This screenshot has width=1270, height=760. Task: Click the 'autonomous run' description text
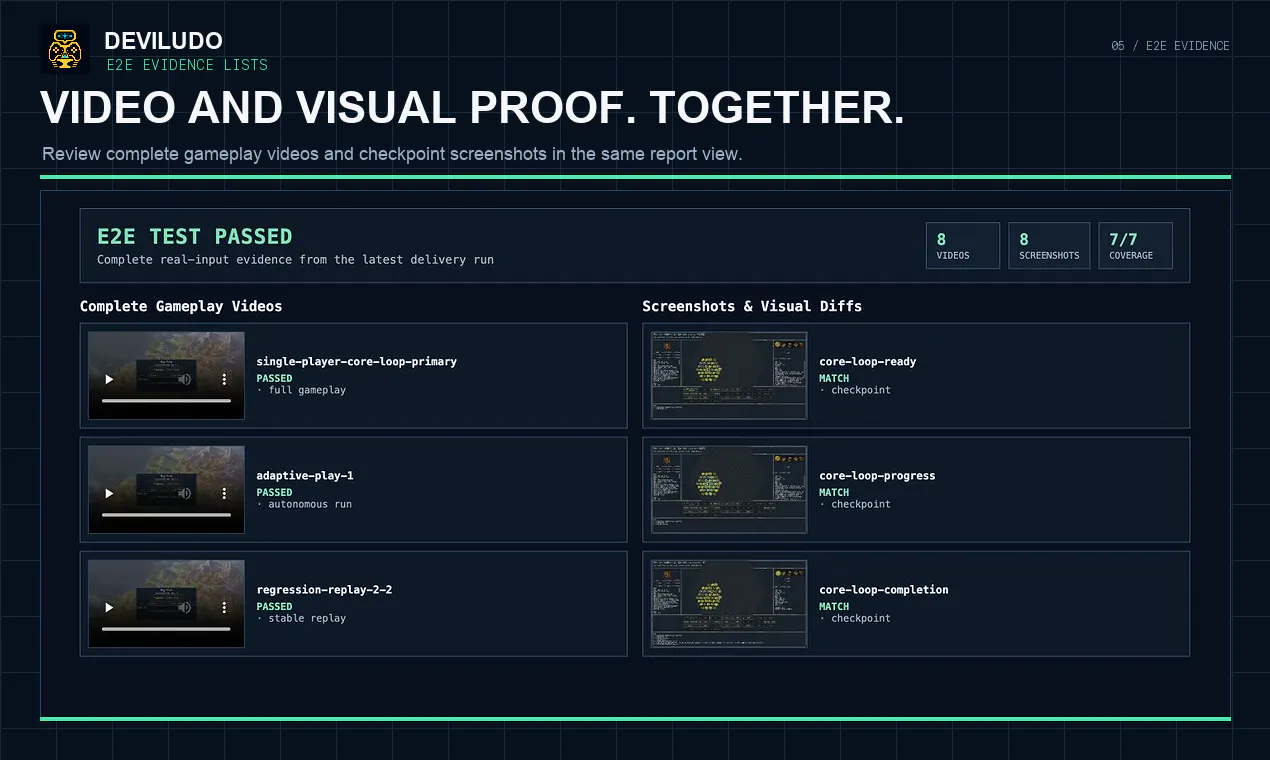tap(310, 504)
